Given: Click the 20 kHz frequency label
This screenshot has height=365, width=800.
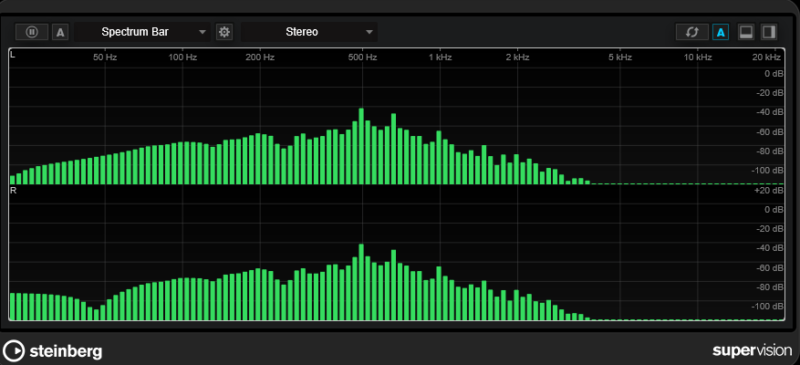Looking at the screenshot, I should 766,57.
